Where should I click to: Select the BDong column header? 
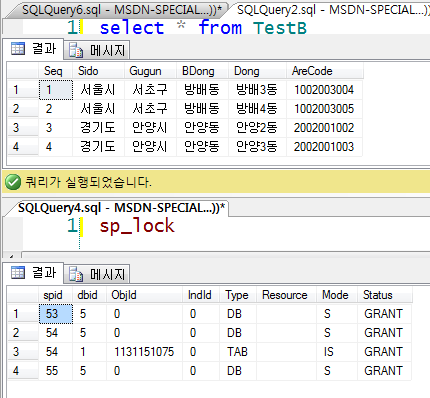point(202,71)
